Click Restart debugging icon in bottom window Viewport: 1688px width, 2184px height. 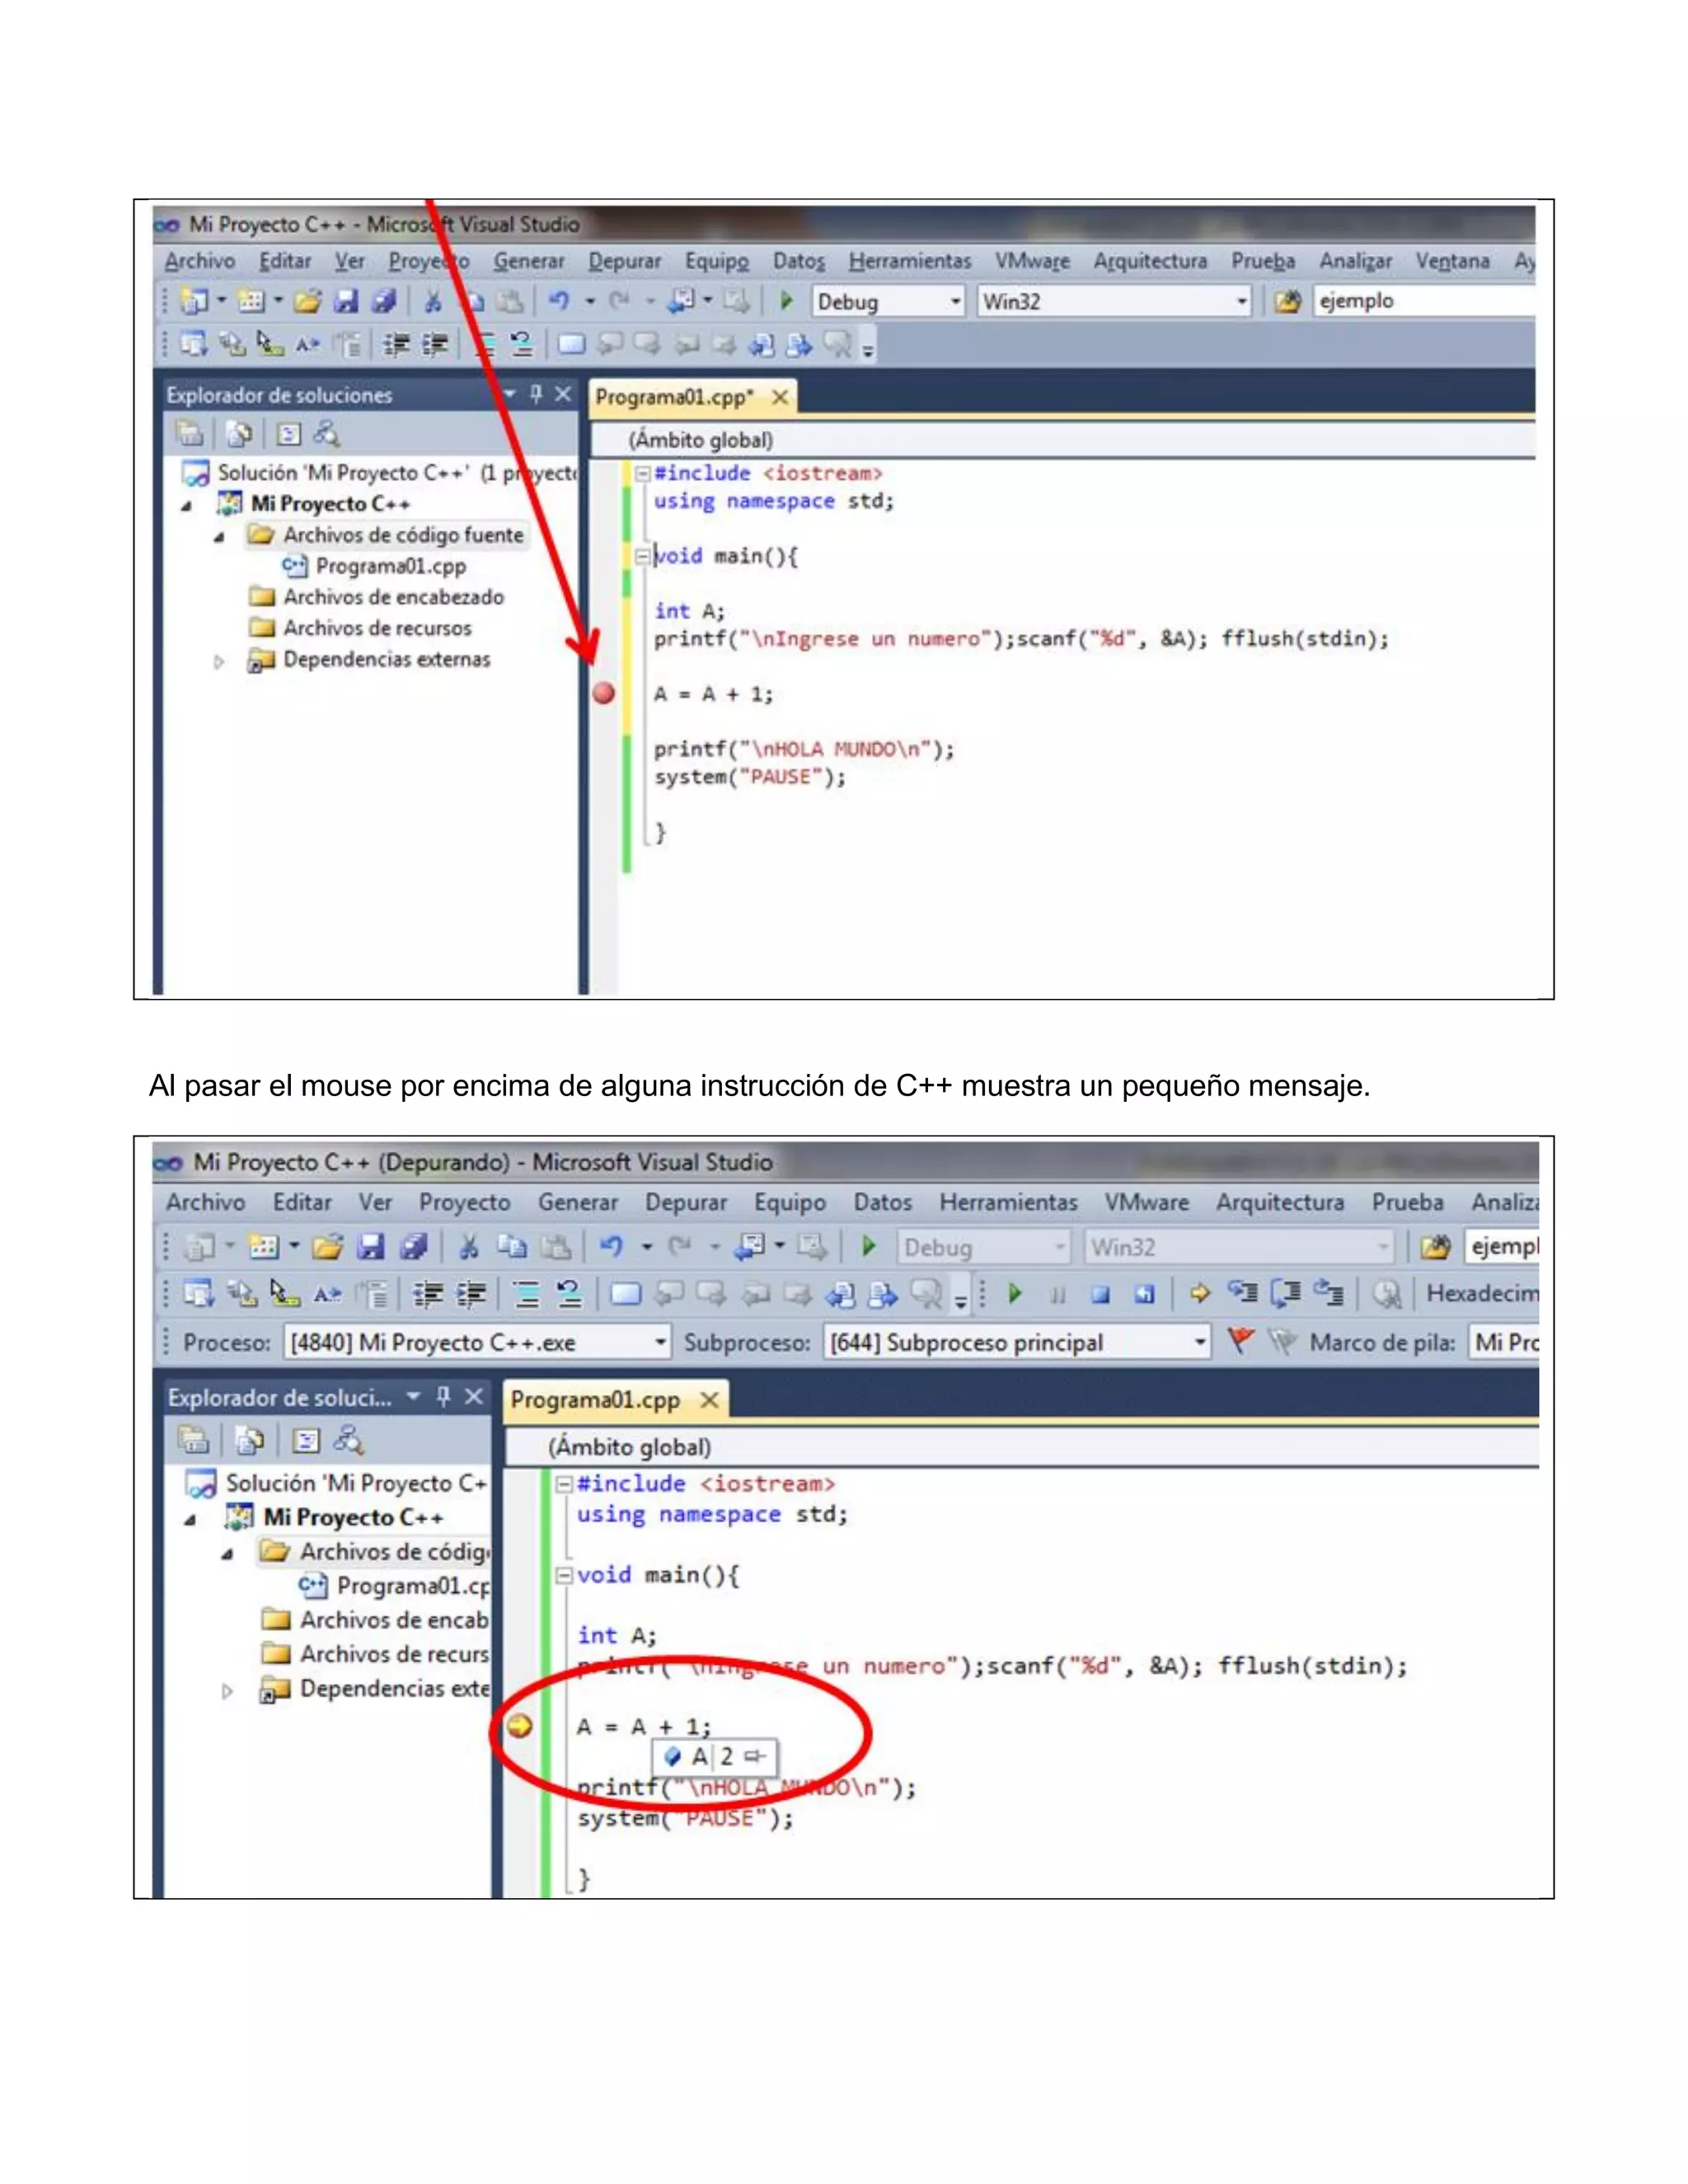click(x=1144, y=1295)
